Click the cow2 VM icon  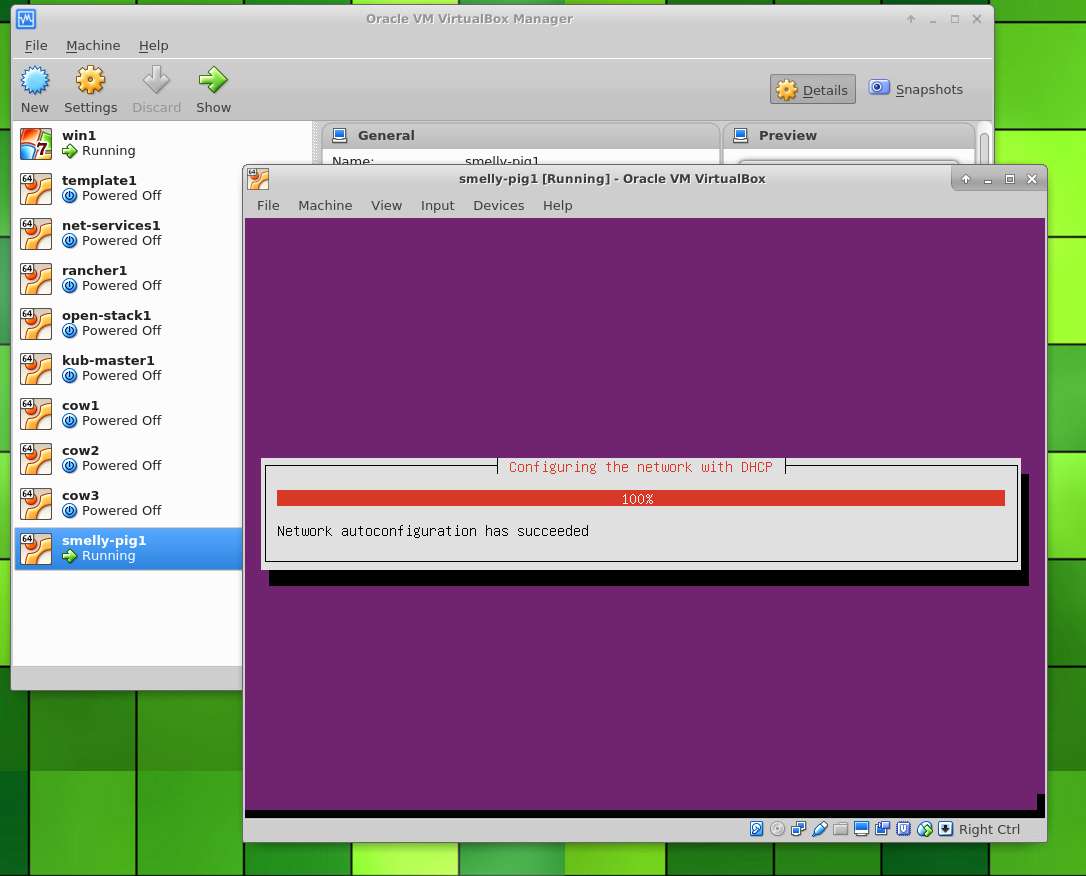coord(35,458)
